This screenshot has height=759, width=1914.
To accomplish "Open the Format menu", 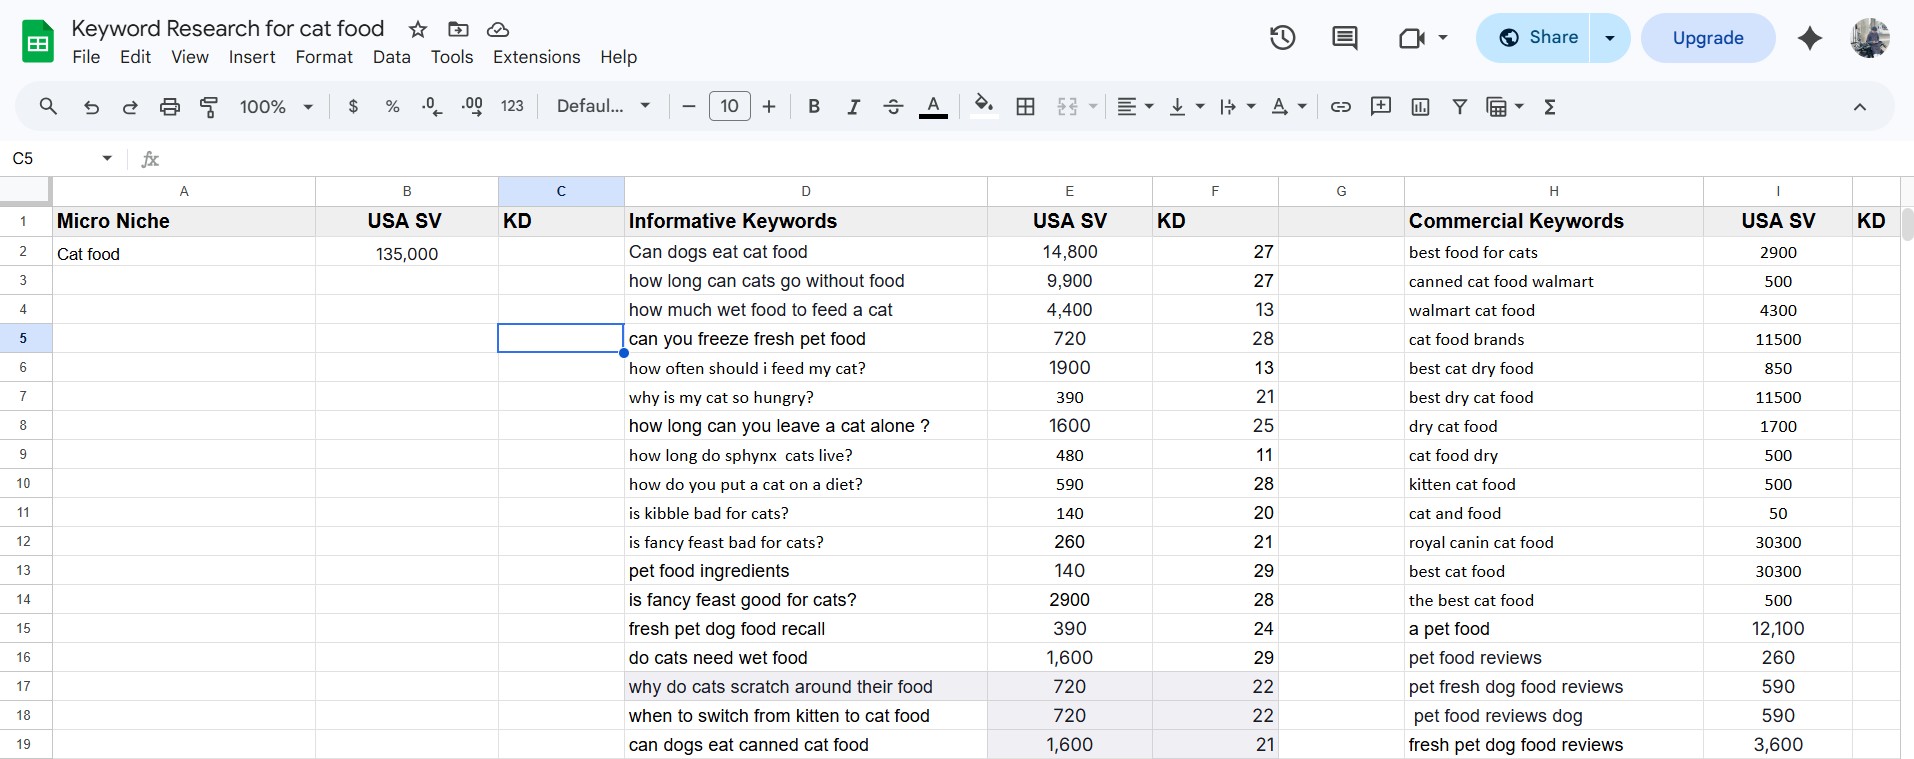I will click(x=324, y=57).
